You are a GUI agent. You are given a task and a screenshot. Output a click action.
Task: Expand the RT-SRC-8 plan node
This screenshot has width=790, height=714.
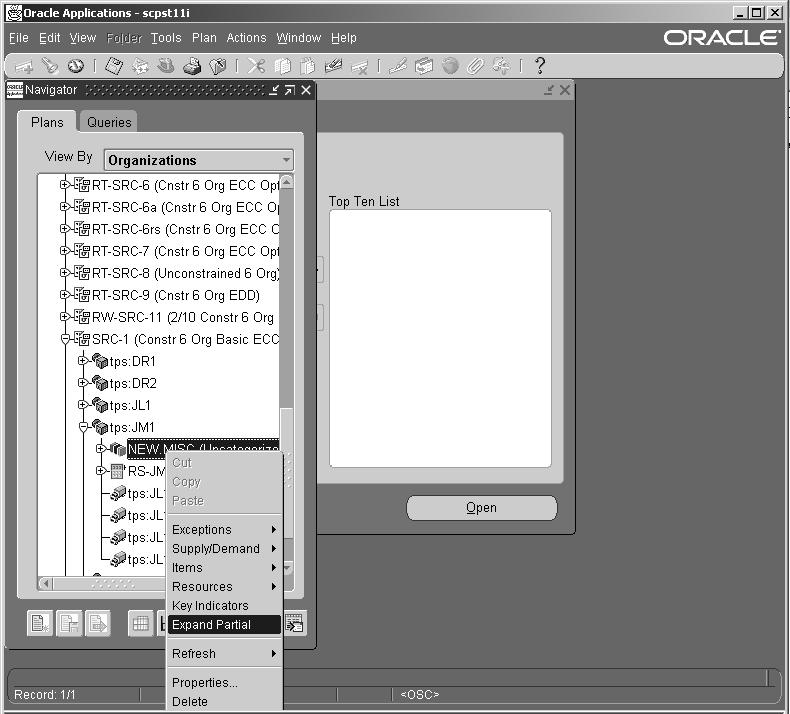coord(64,273)
